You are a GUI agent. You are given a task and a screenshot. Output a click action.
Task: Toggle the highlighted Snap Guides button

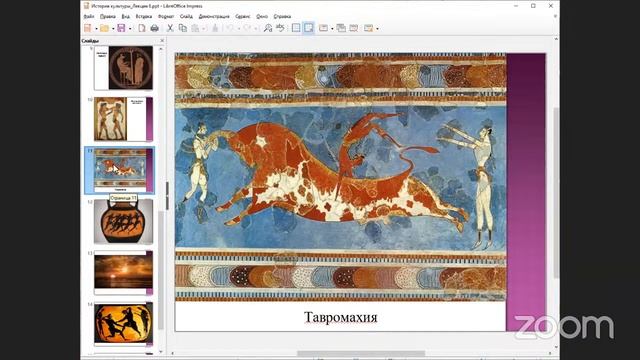pyautogui.click(x=309, y=28)
